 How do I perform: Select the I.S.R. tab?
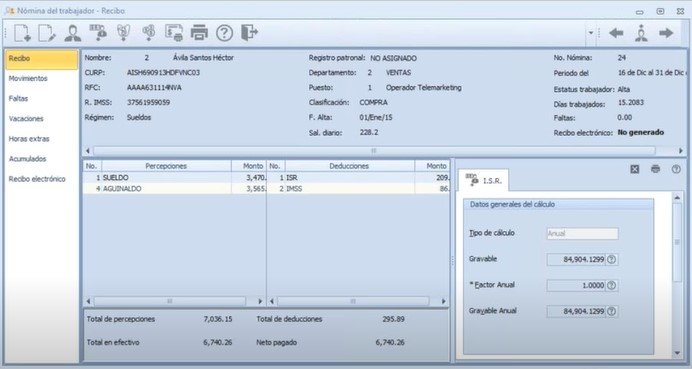pos(484,181)
